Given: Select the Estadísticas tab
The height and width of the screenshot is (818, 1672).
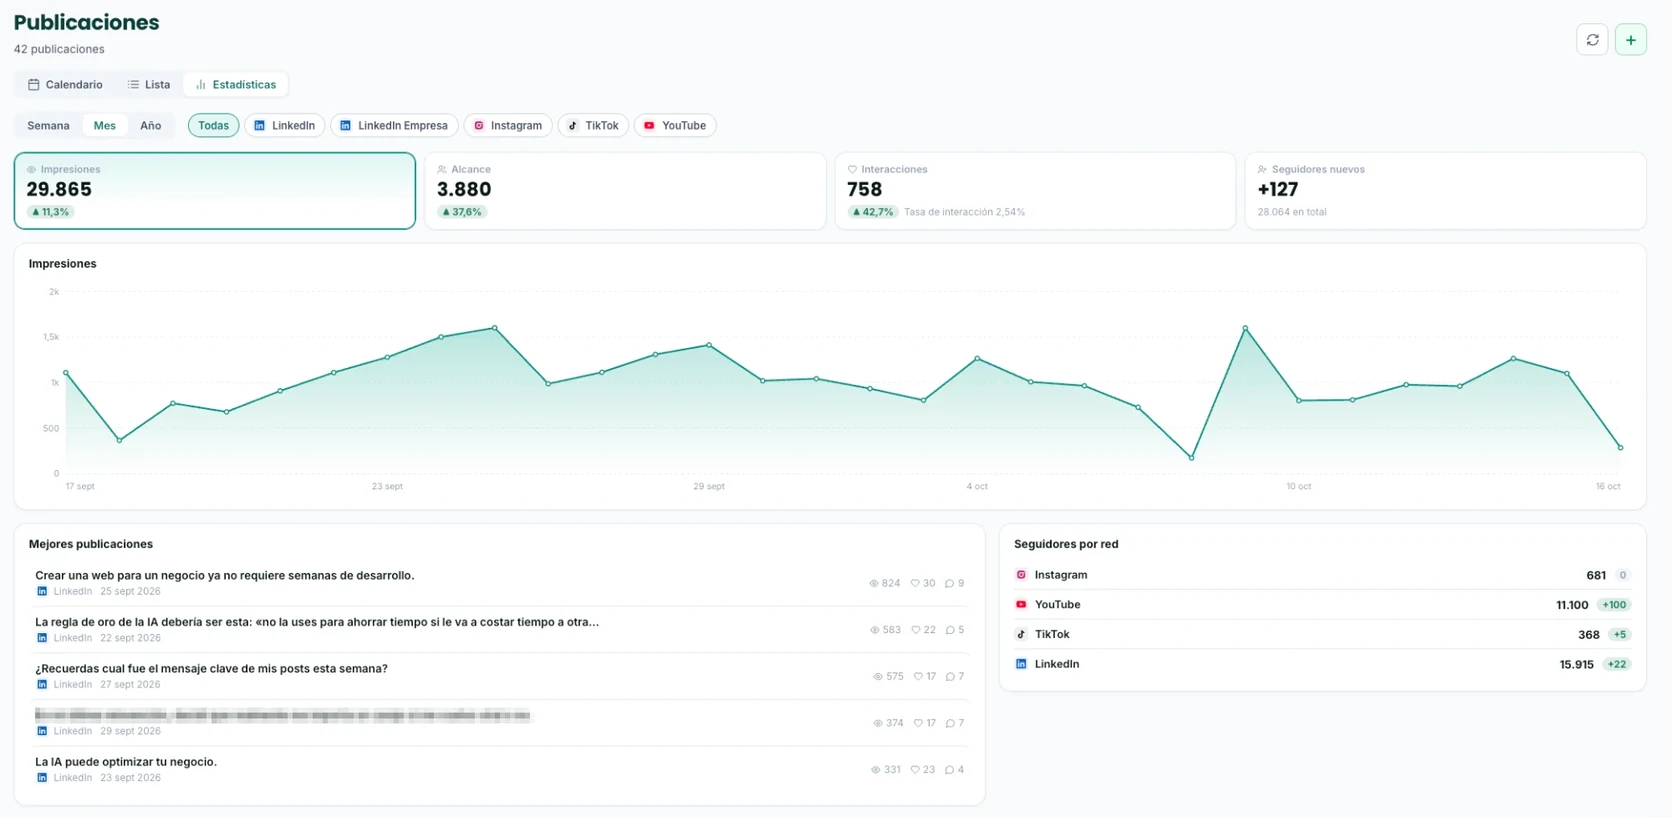Looking at the screenshot, I should point(236,85).
